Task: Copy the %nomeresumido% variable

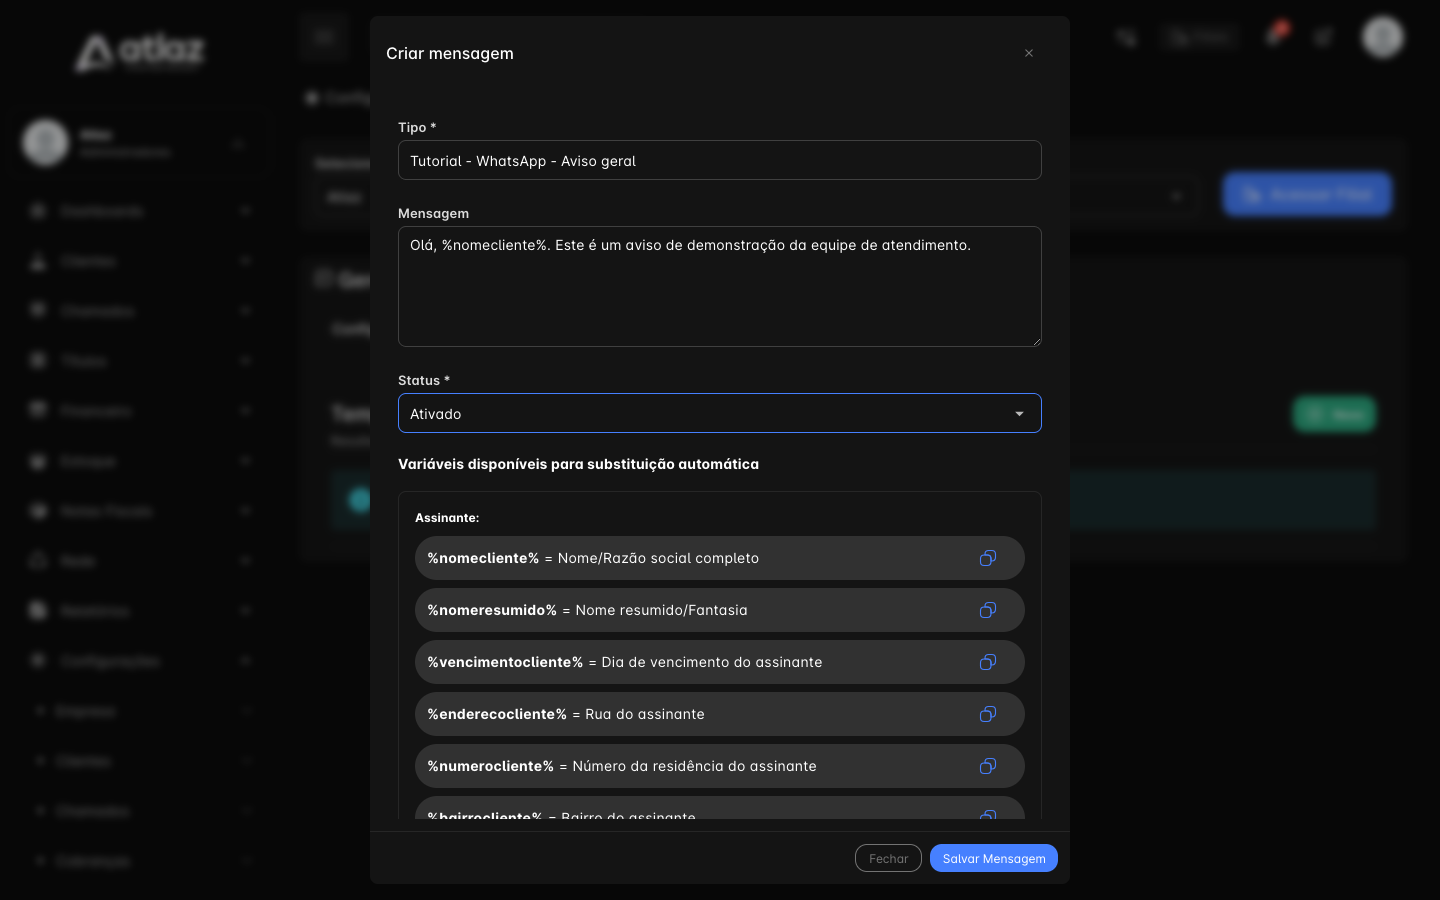Action: [x=988, y=610]
